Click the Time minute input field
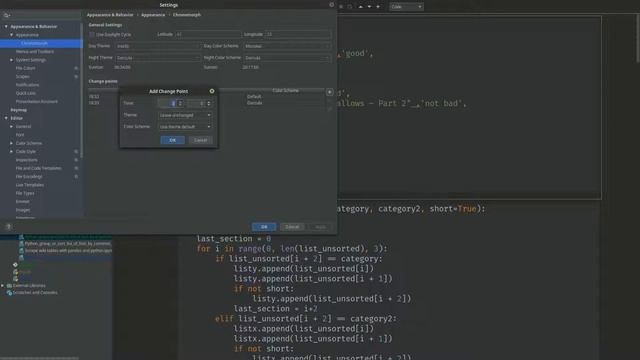The width and height of the screenshot is (640, 360). click(196, 103)
